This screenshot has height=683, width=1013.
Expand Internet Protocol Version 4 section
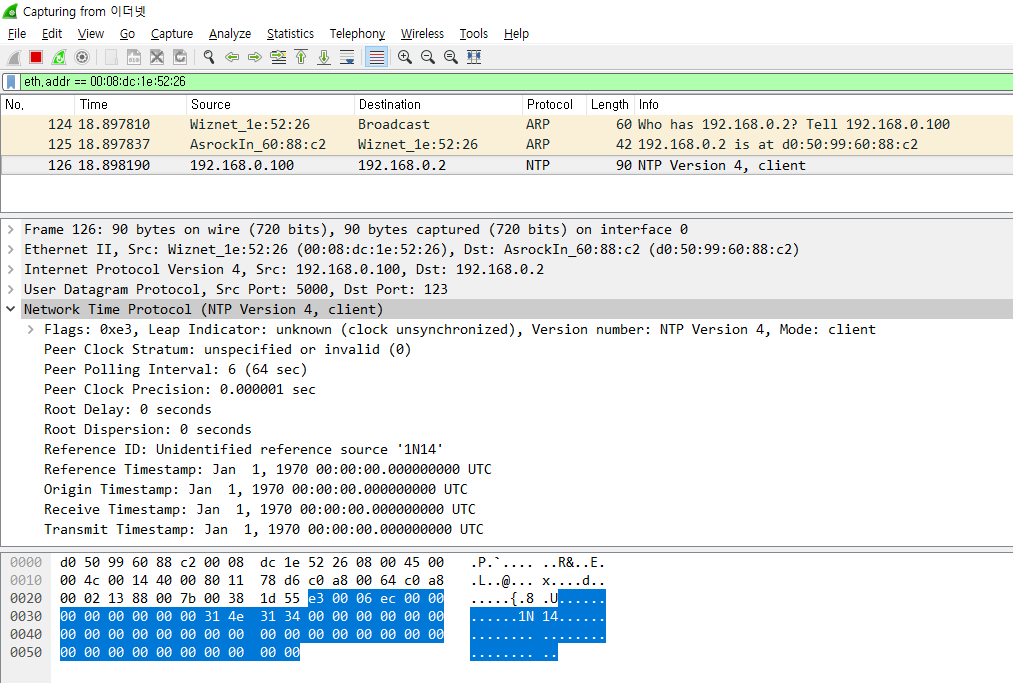(x=10, y=269)
